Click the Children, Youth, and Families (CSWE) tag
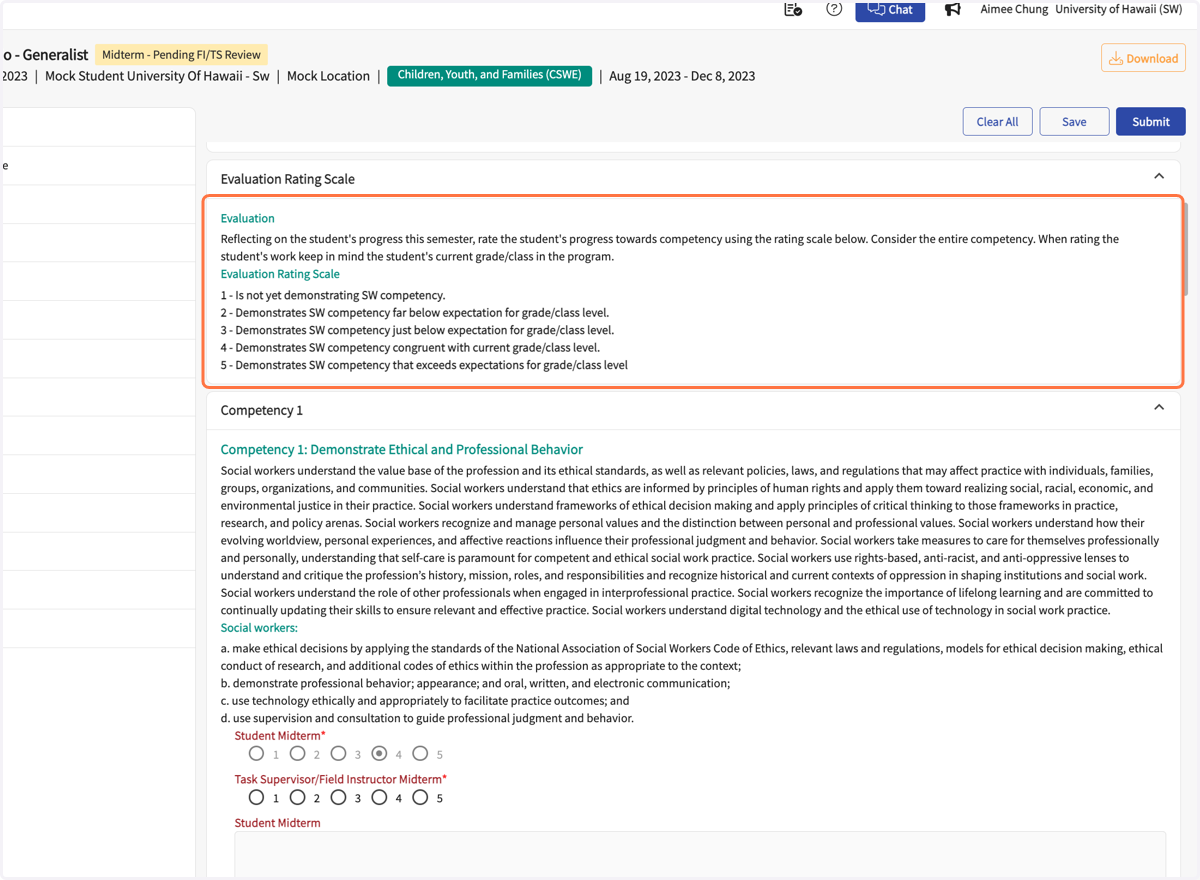The height and width of the screenshot is (880, 1200). tap(489, 75)
